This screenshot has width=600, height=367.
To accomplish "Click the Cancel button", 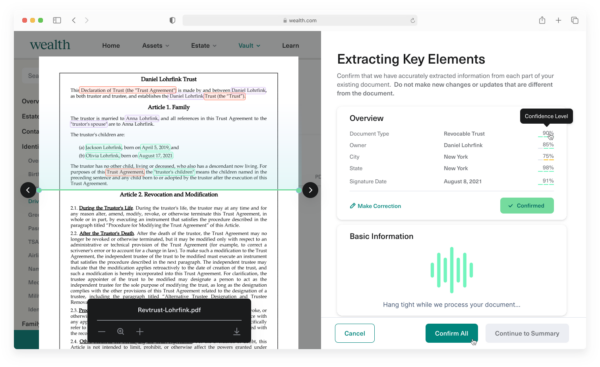I will point(355,333).
